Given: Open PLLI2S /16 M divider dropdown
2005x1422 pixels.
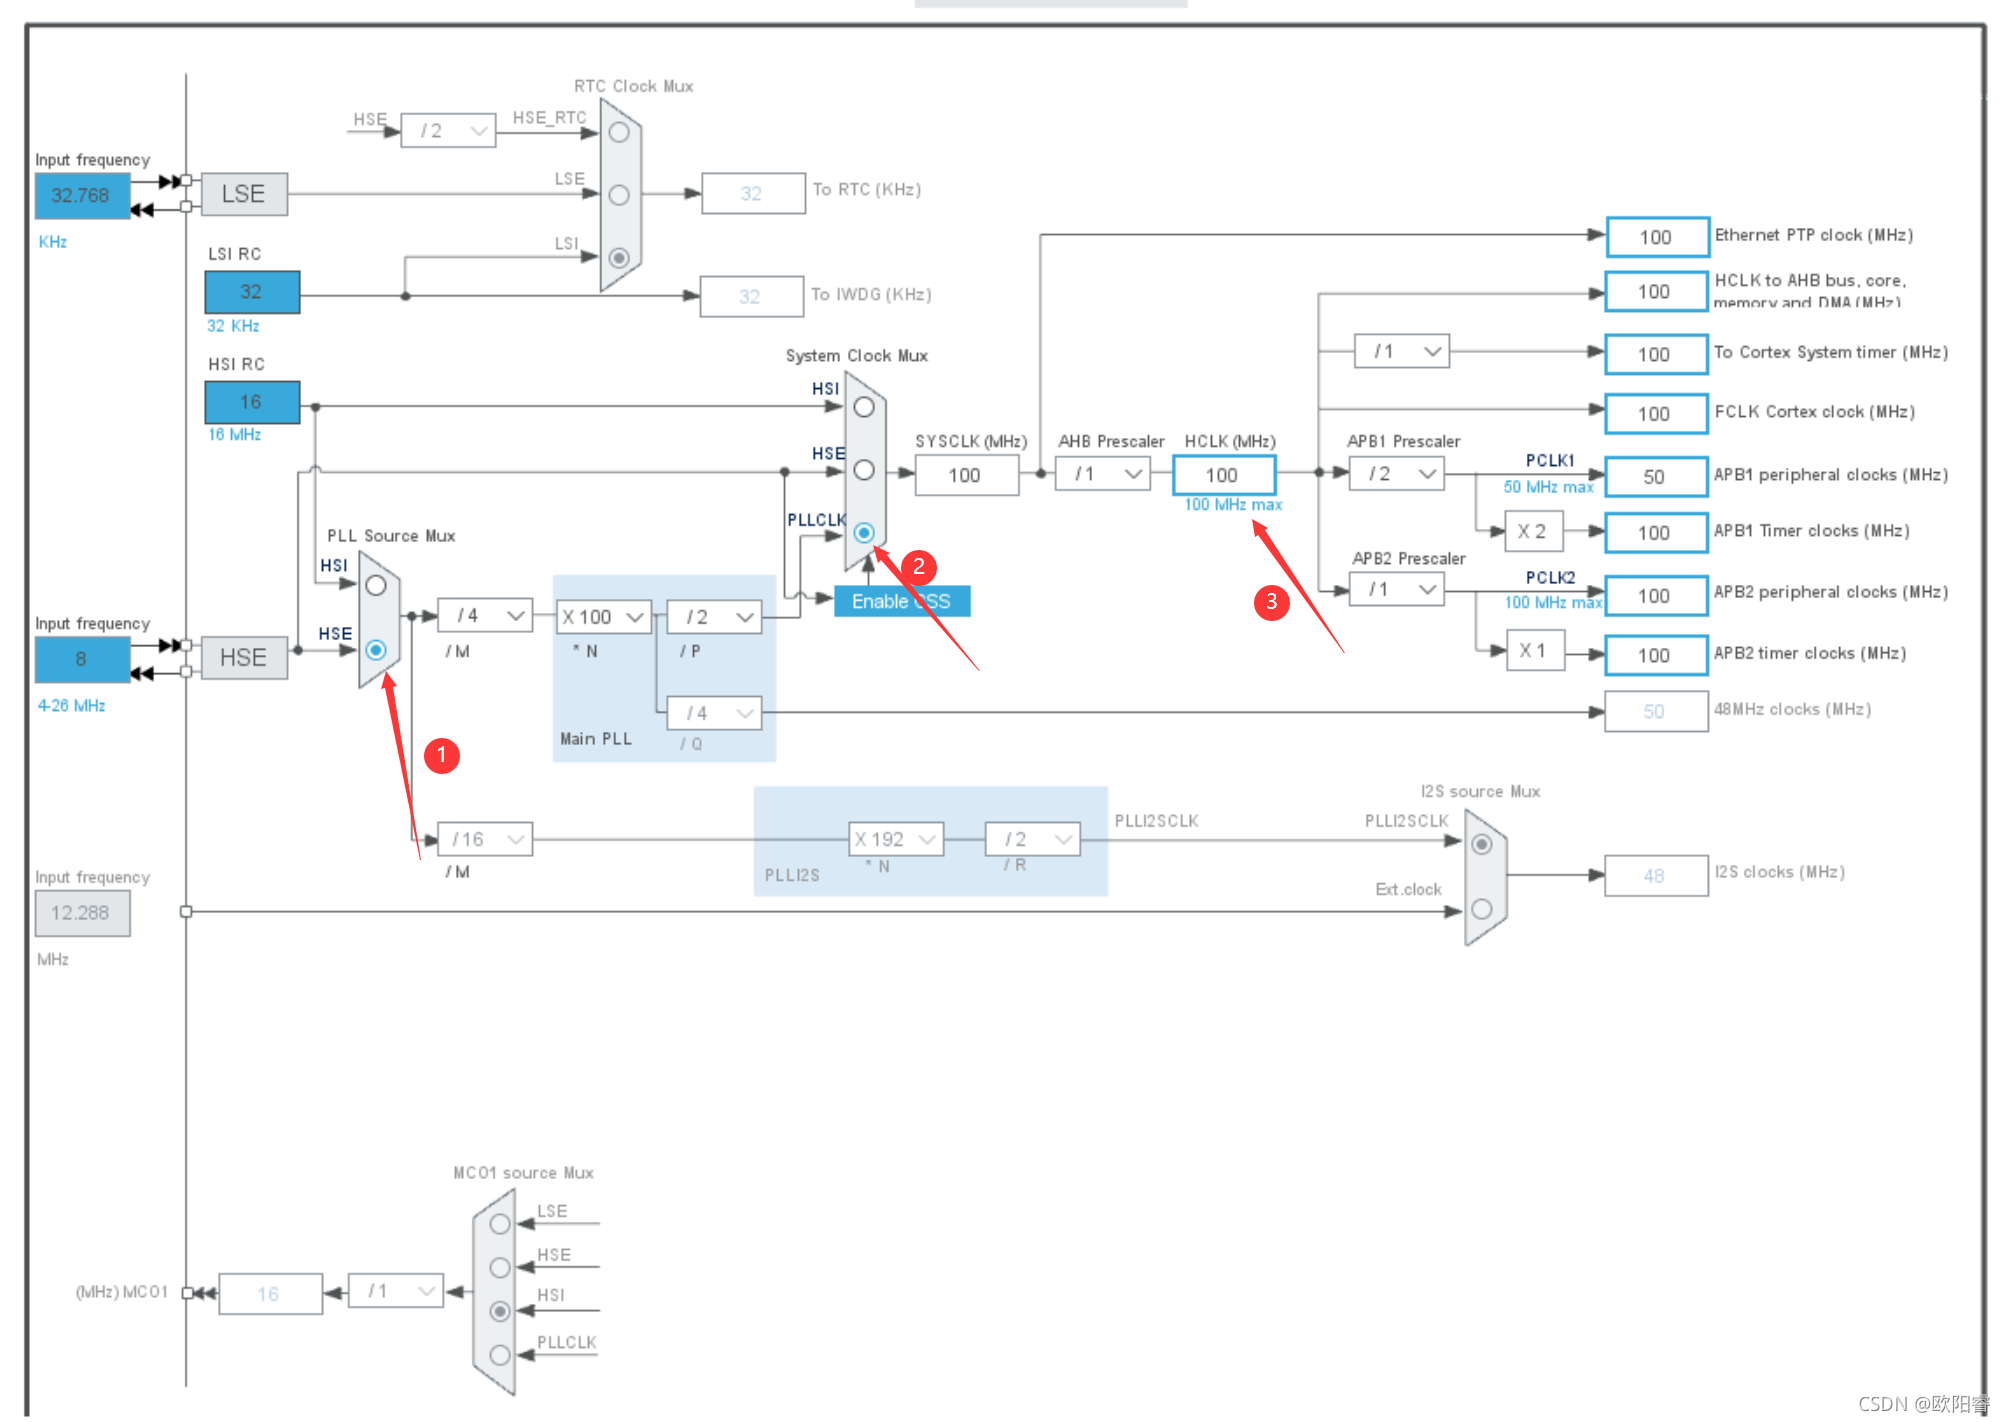Looking at the screenshot, I should [485, 839].
